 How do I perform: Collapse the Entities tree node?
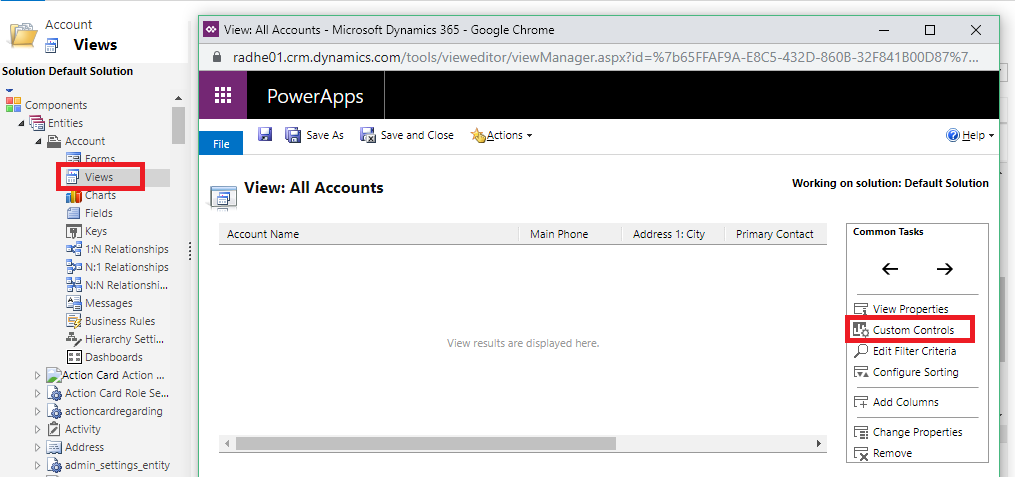coord(21,123)
